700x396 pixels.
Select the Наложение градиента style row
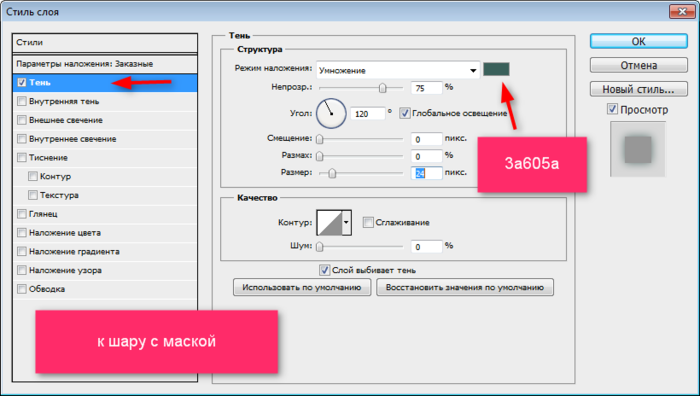click(105, 251)
